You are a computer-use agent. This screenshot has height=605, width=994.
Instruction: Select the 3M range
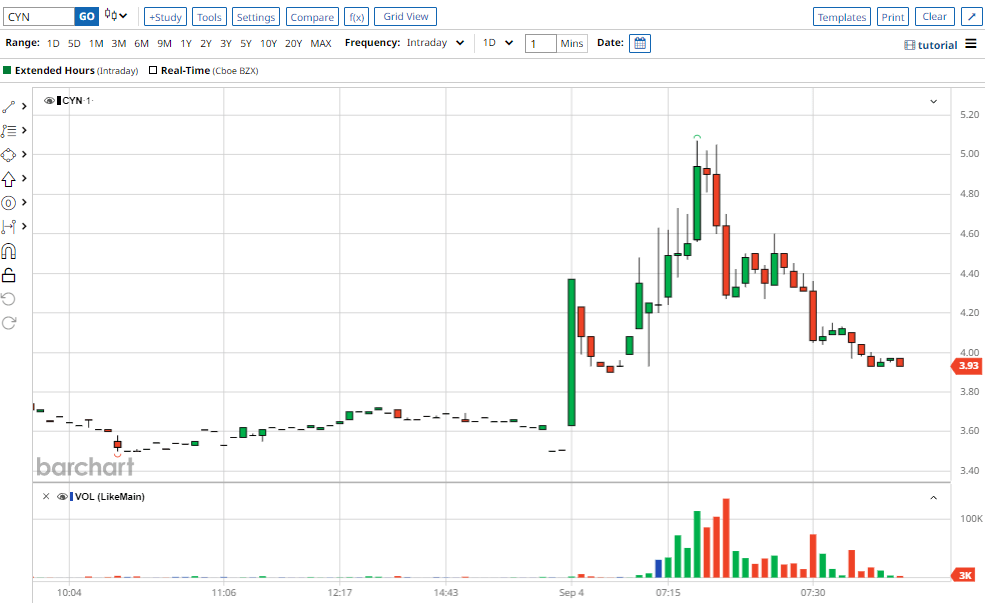pyautogui.click(x=119, y=44)
